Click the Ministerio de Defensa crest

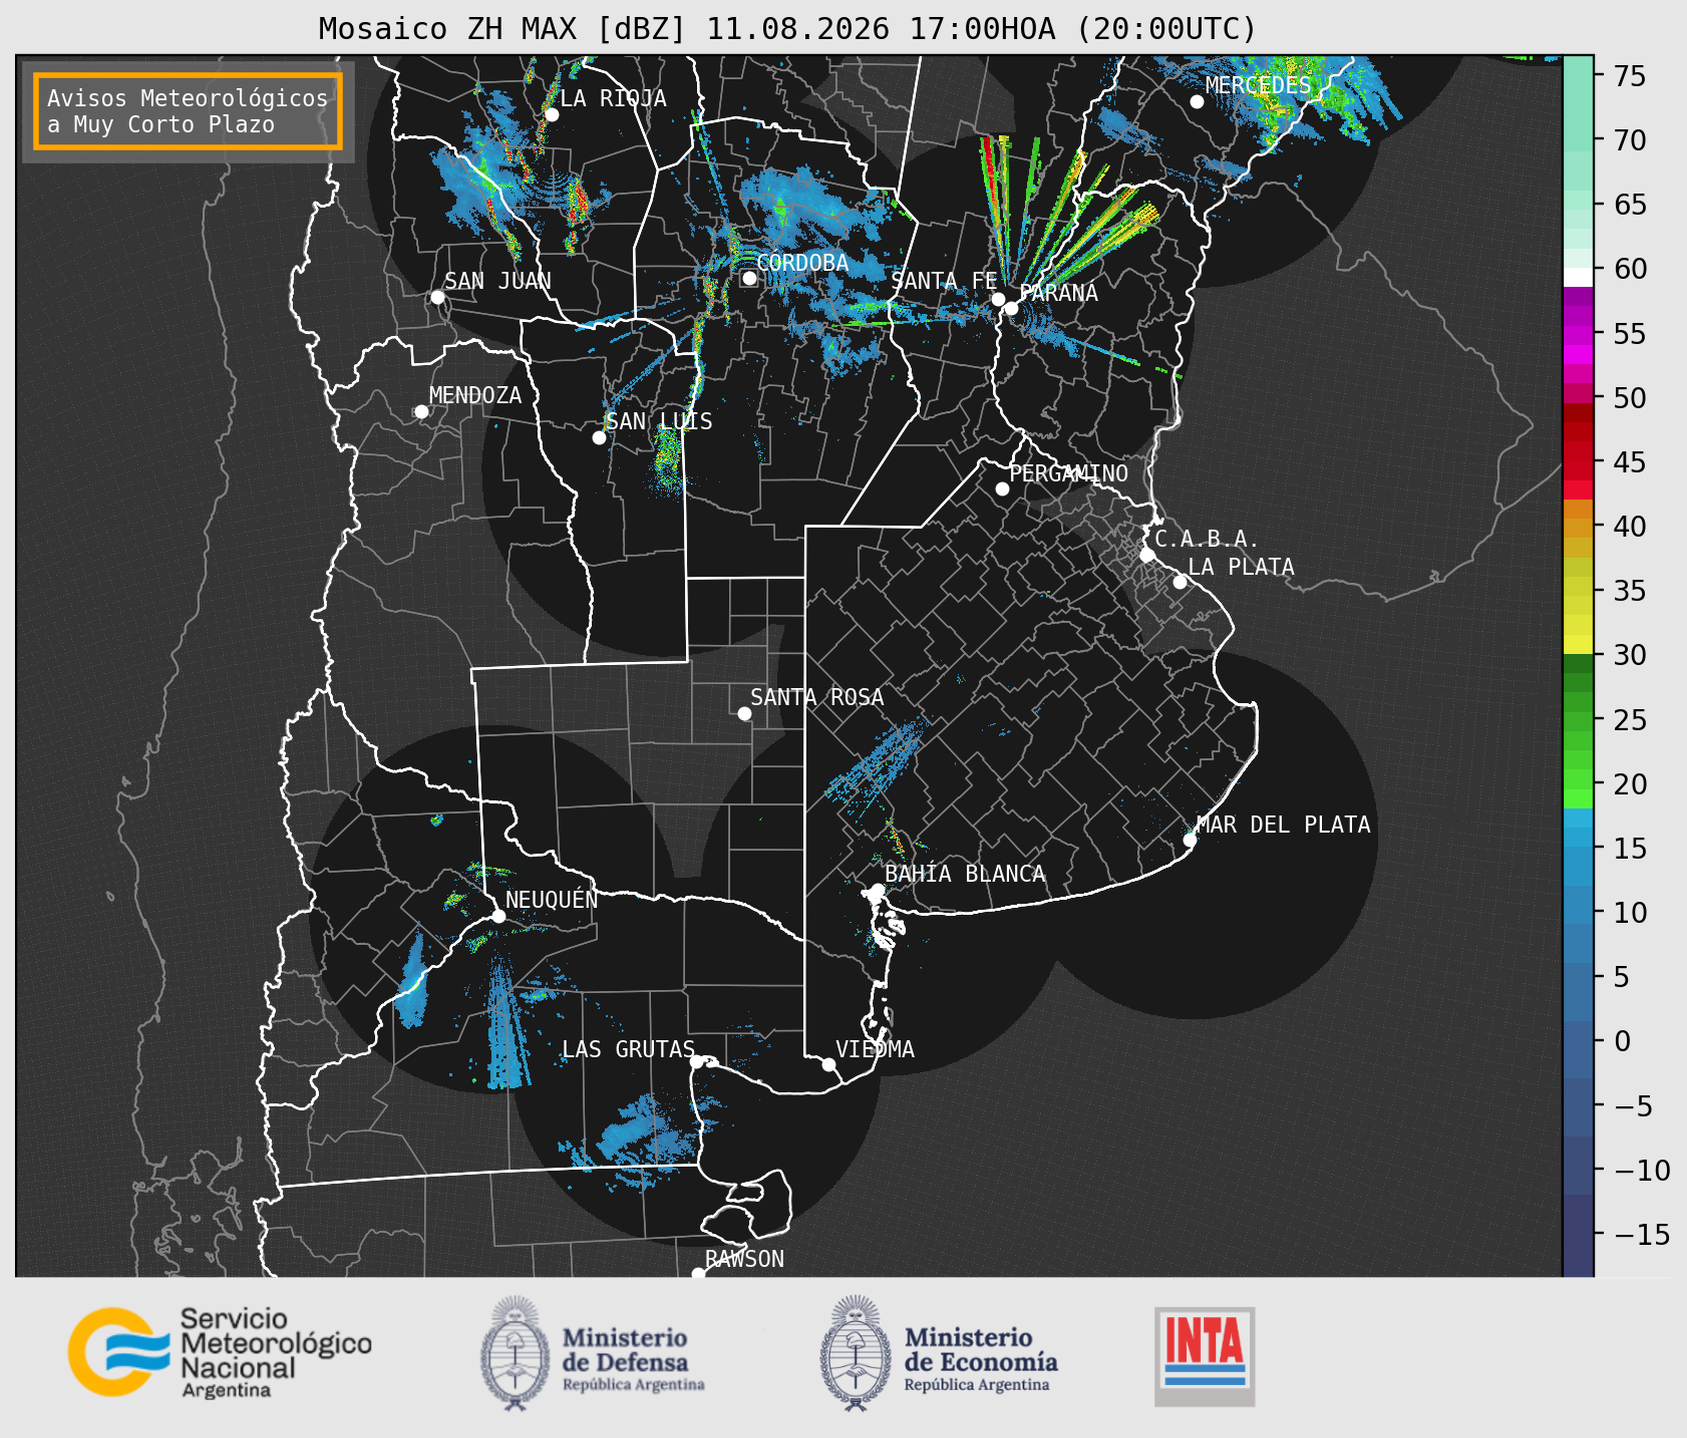pyautogui.click(x=514, y=1354)
